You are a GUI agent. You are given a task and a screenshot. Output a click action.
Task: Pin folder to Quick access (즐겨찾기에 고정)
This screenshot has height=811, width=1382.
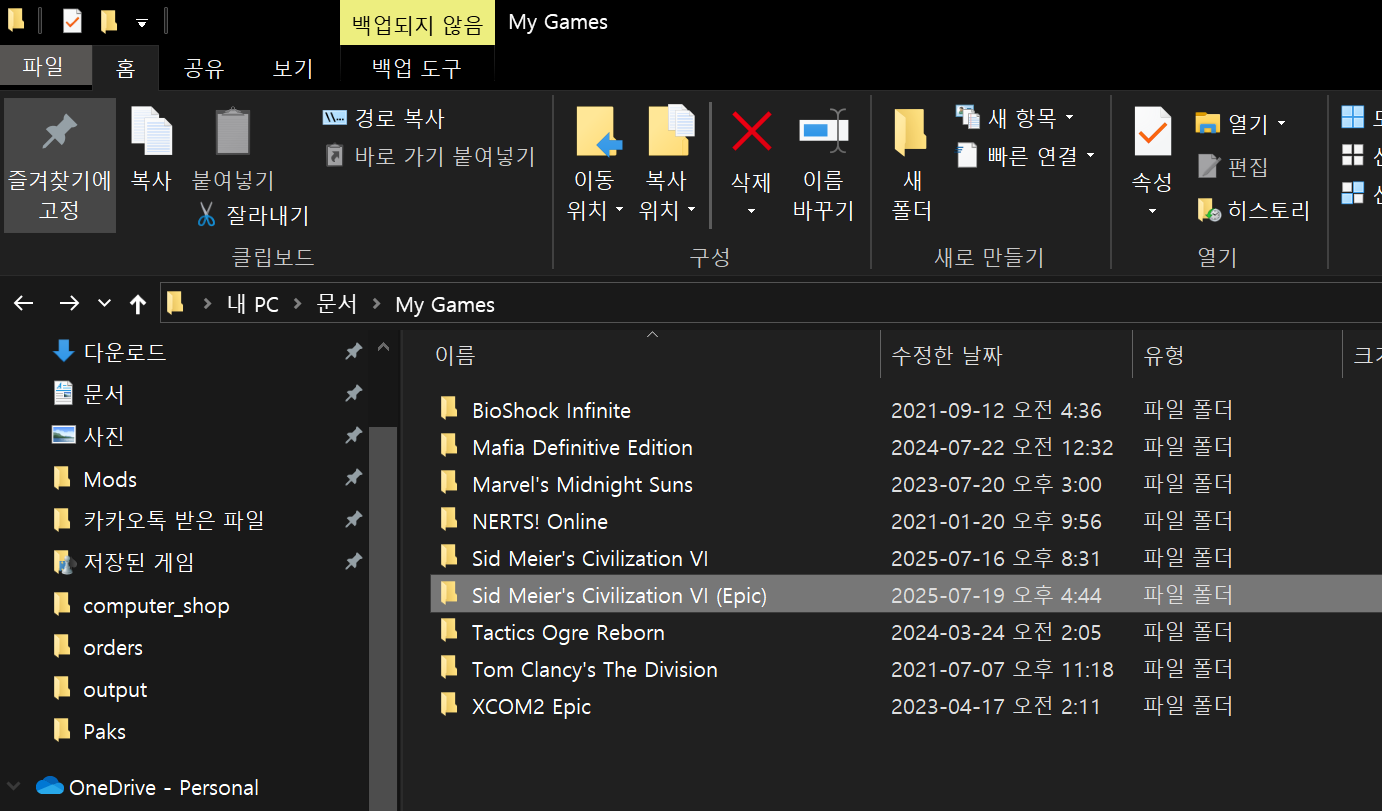60,166
